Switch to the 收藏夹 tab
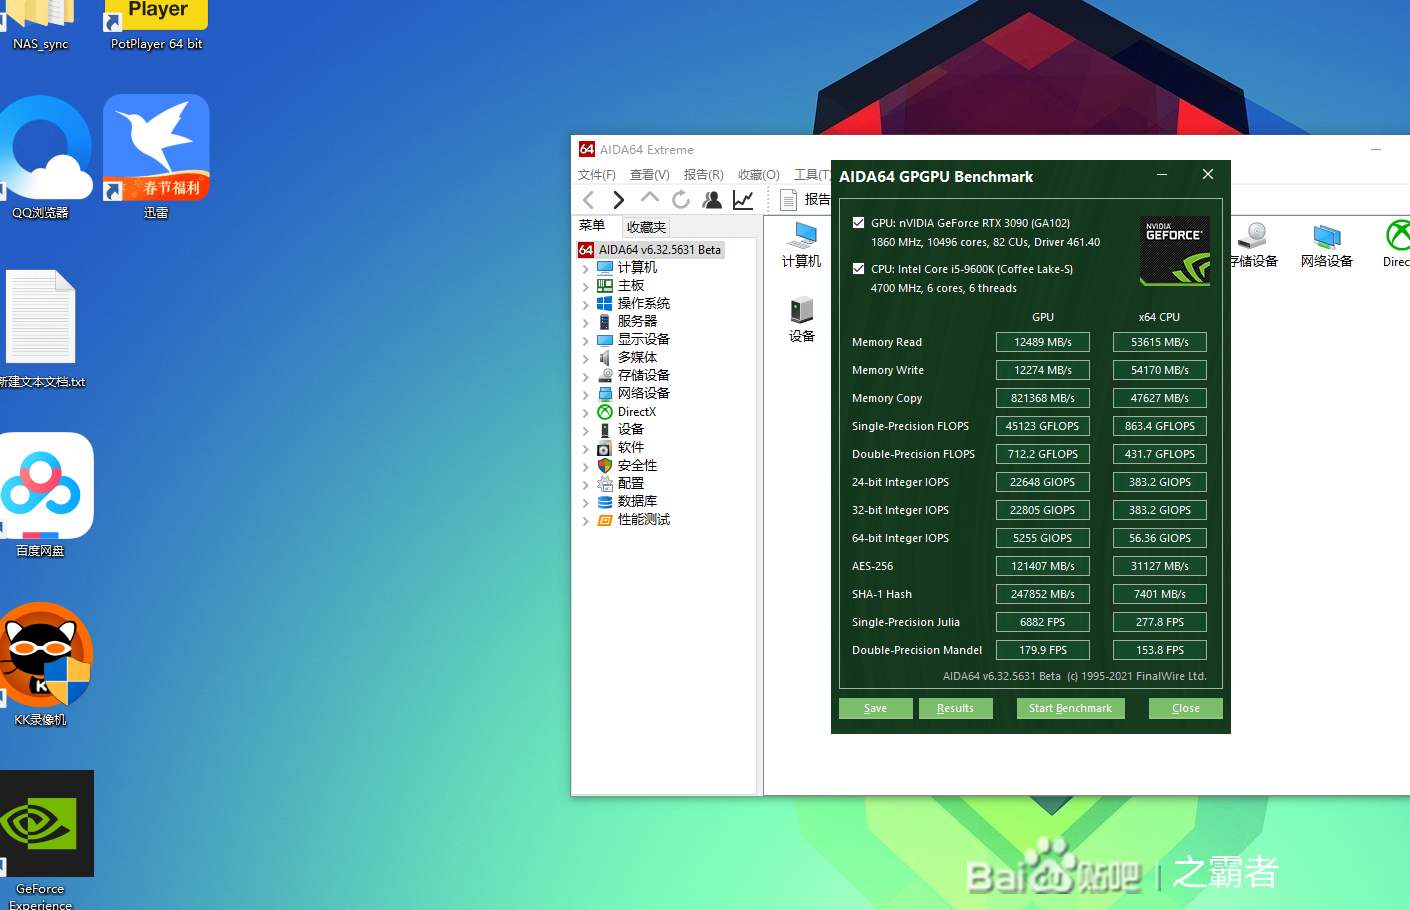Image resolution: width=1410 pixels, height=910 pixels. click(647, 227)
